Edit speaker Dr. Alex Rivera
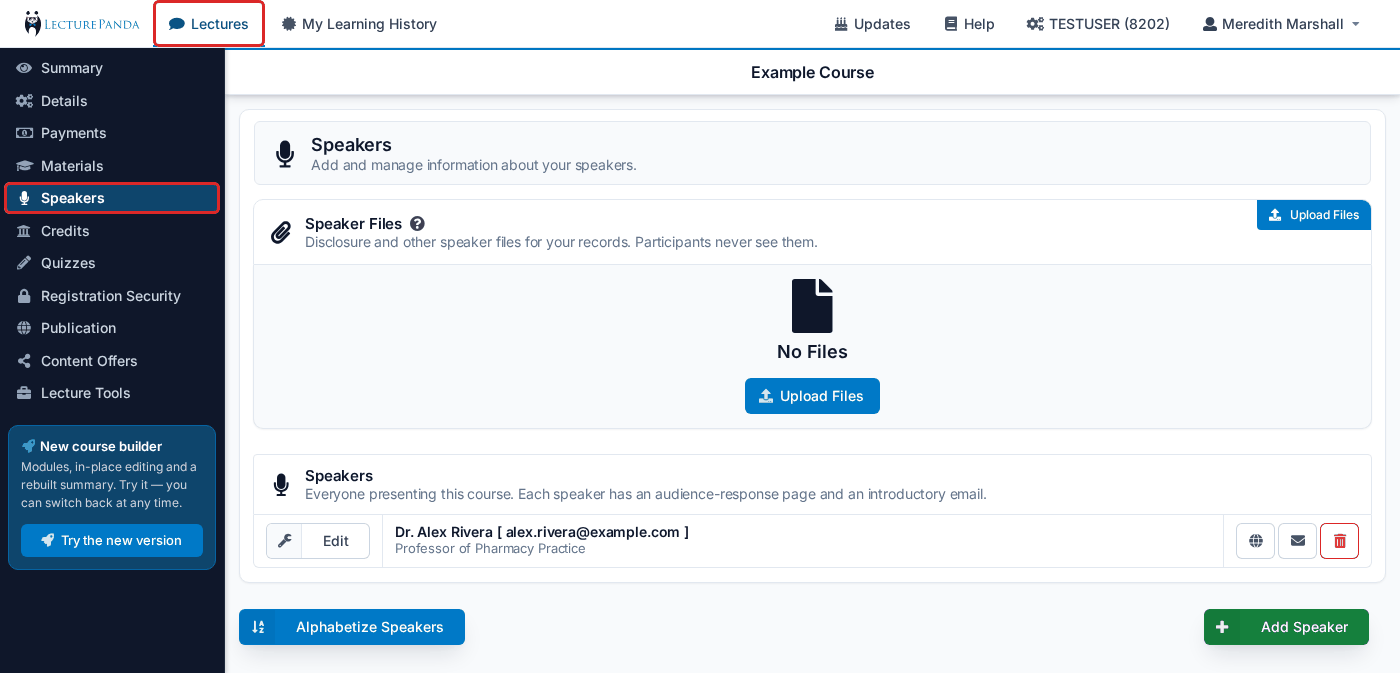 tap(318, 541)
